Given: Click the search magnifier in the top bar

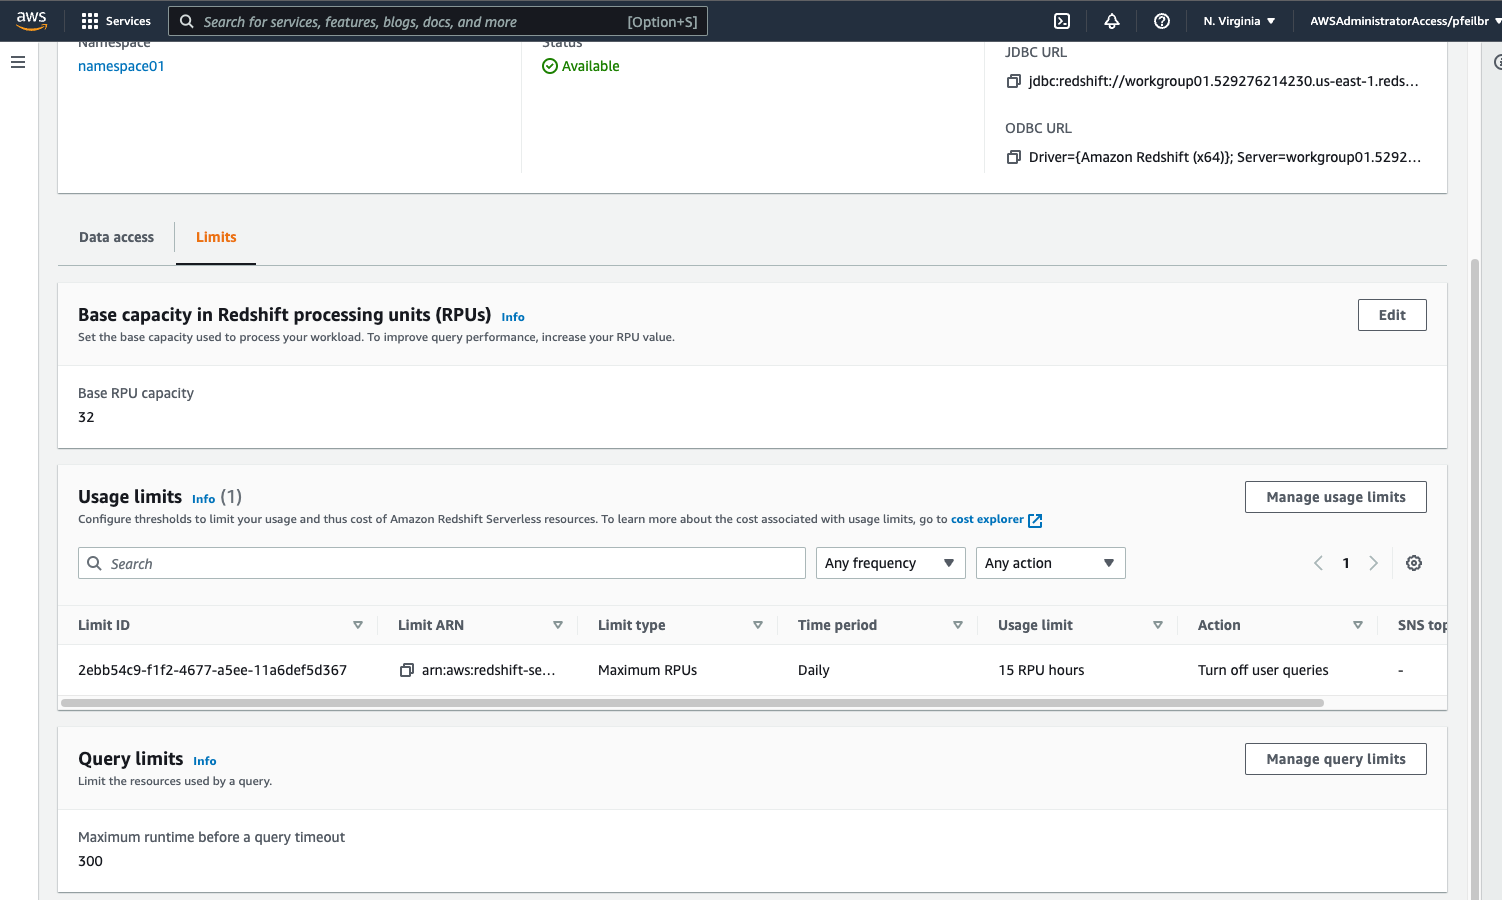Looking at the screenshot, I should coord(187,21).
